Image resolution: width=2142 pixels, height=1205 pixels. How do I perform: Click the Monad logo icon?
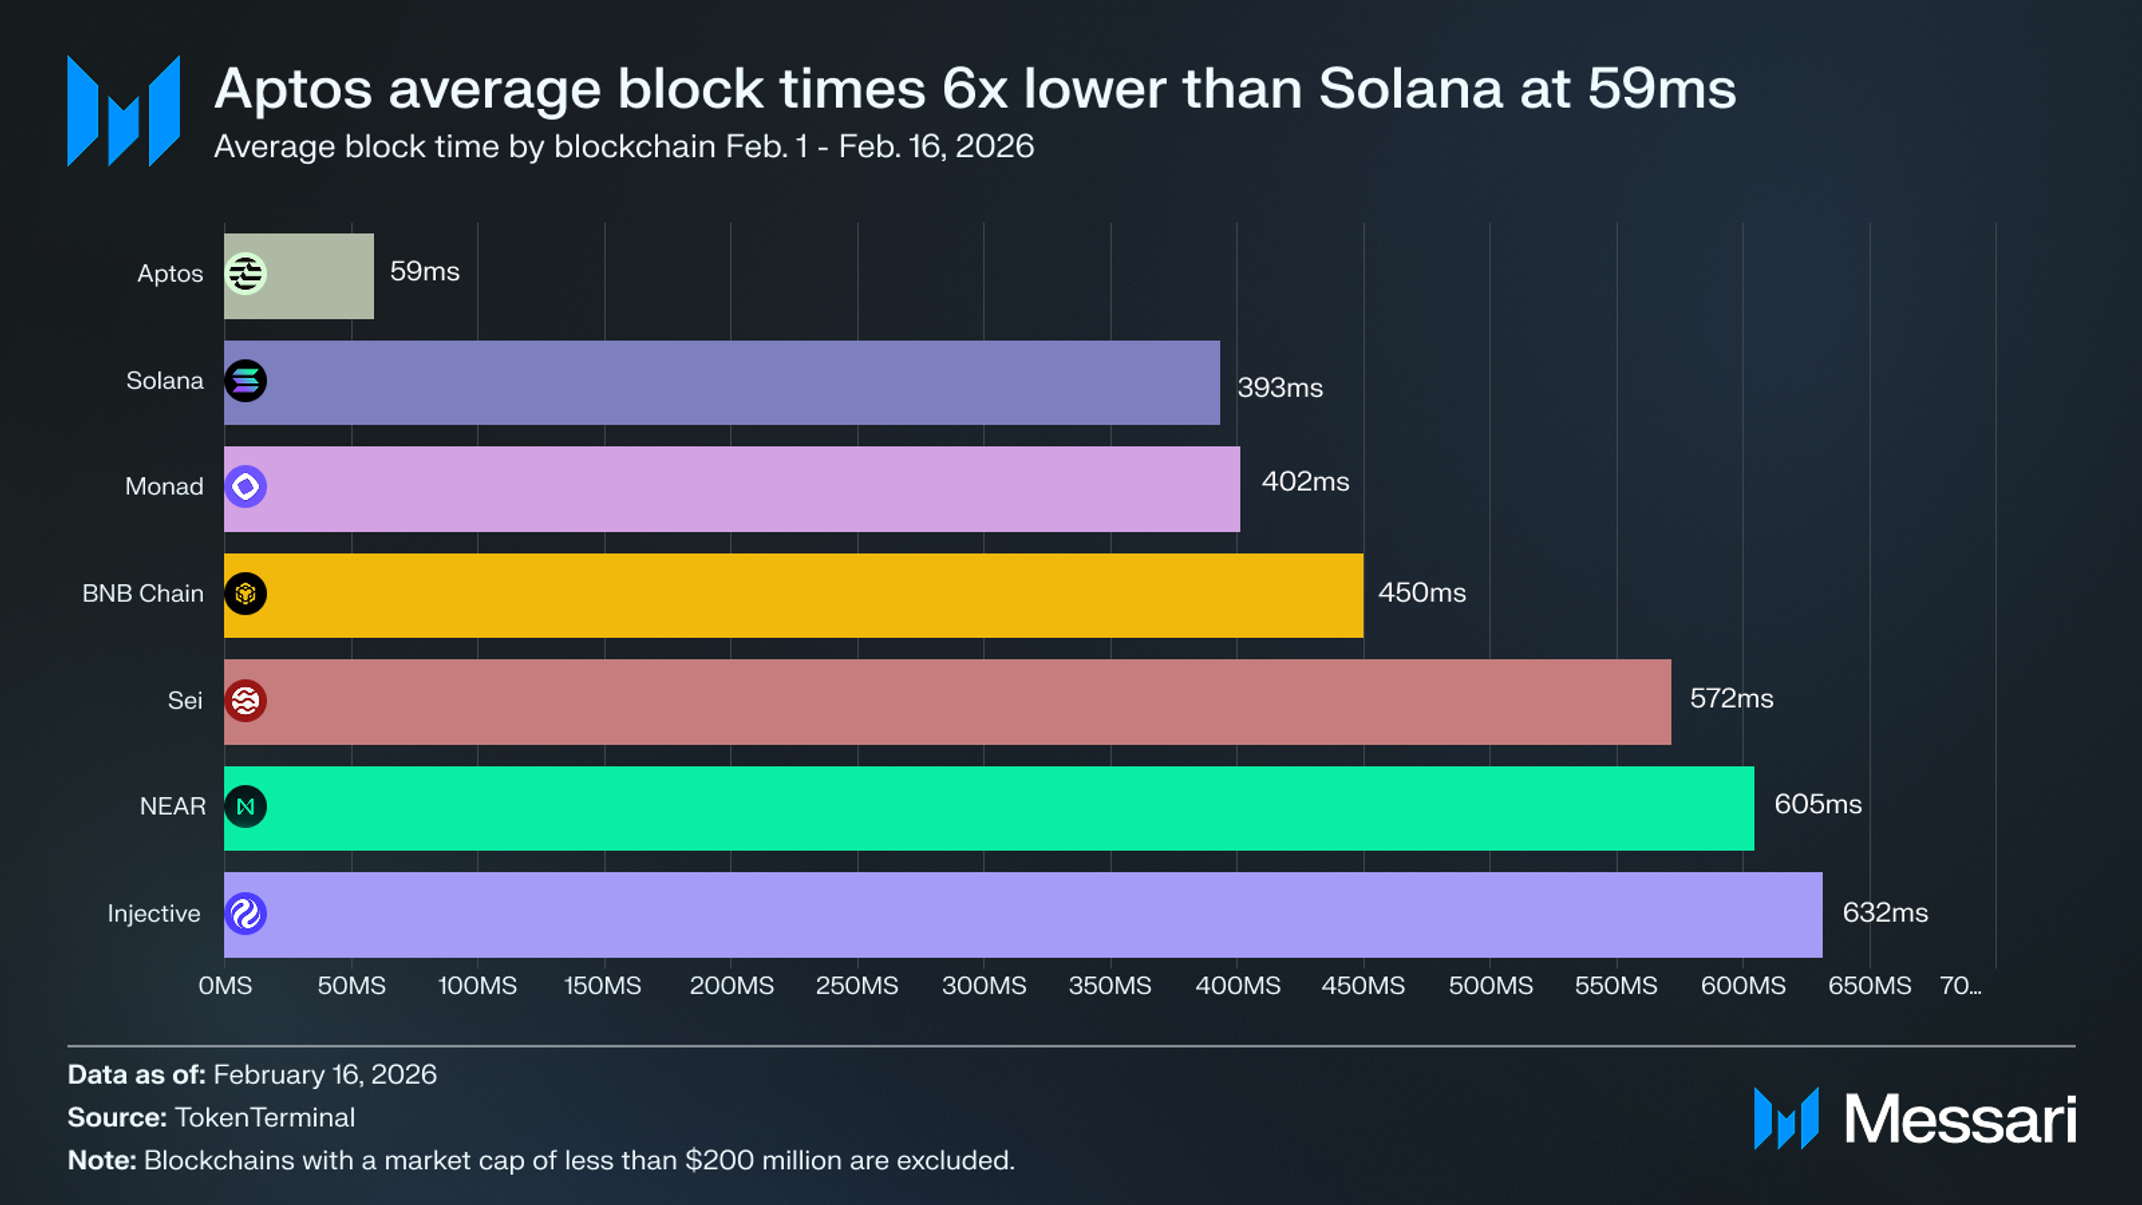[245, 487]
